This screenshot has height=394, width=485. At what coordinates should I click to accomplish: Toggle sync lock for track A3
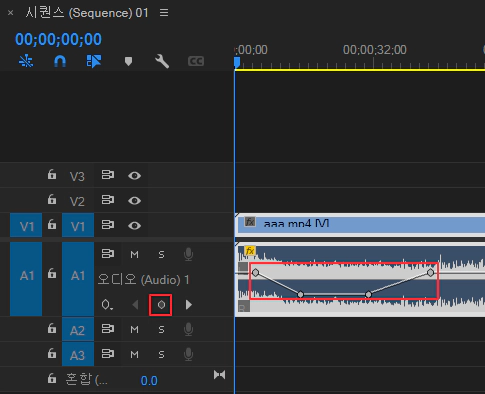108,354
